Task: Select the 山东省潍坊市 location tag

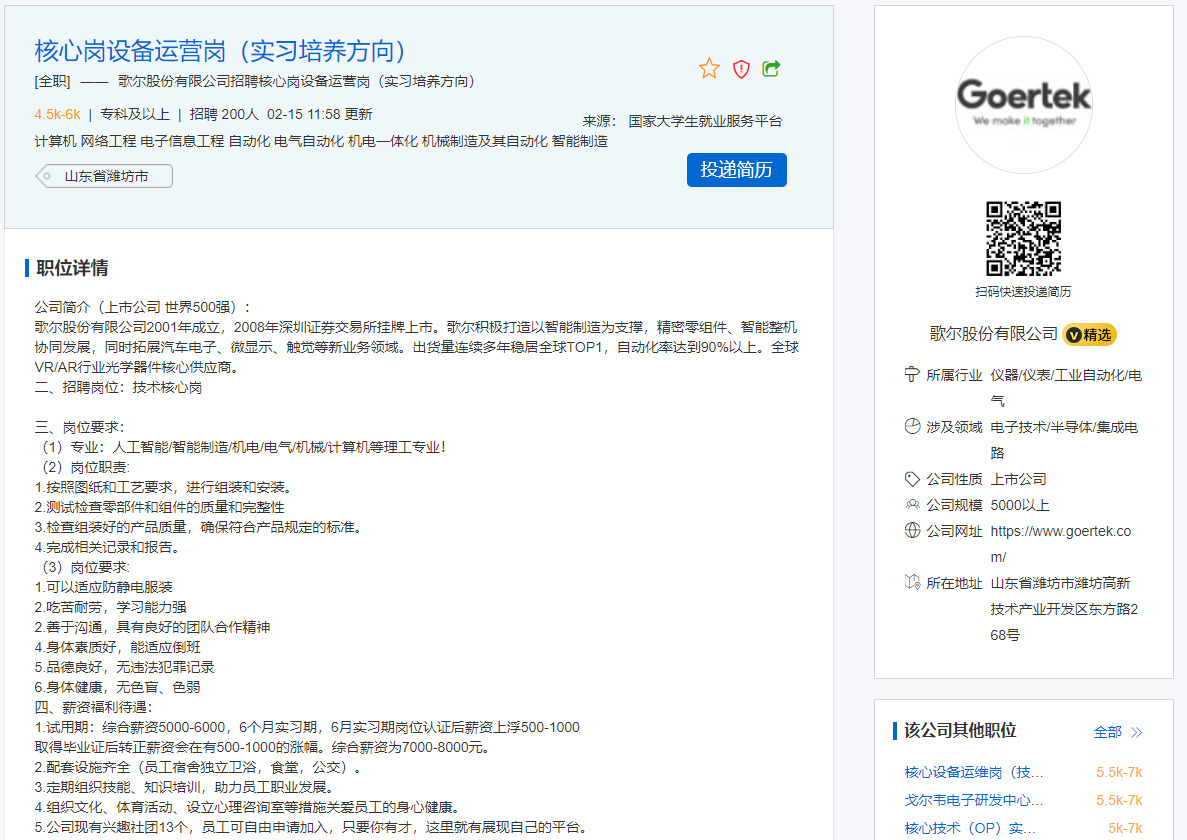Action: point(104,176)
